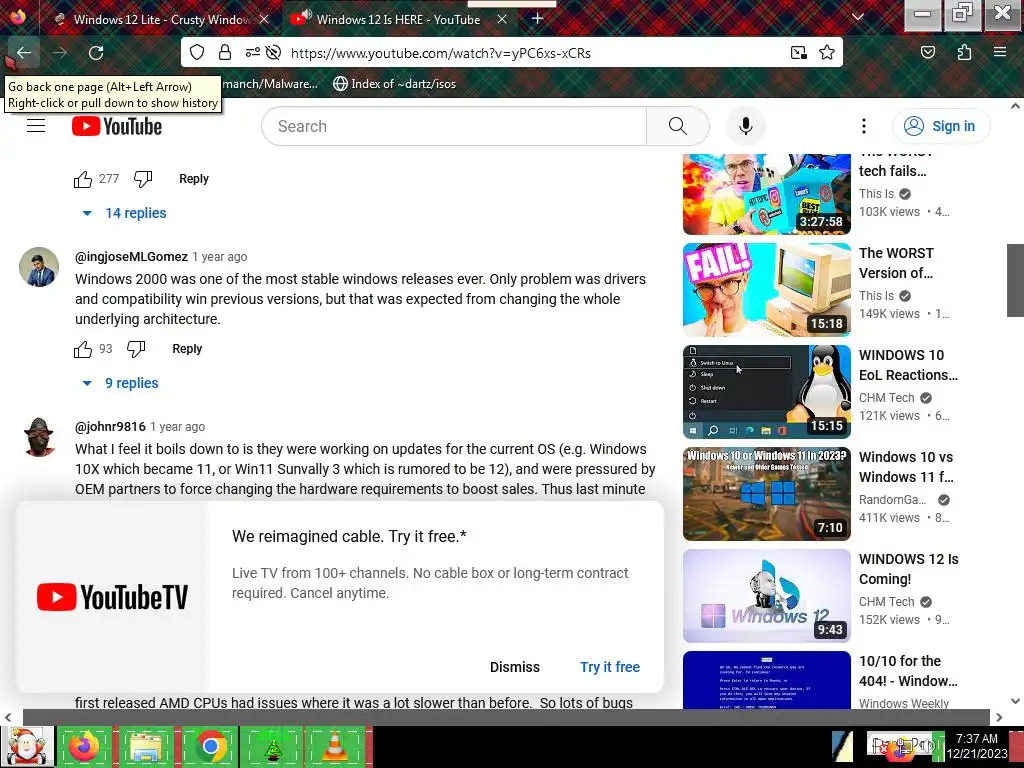Click Try it free for YouTube TV
1024x768 pixels.
(x=610, y=667)
